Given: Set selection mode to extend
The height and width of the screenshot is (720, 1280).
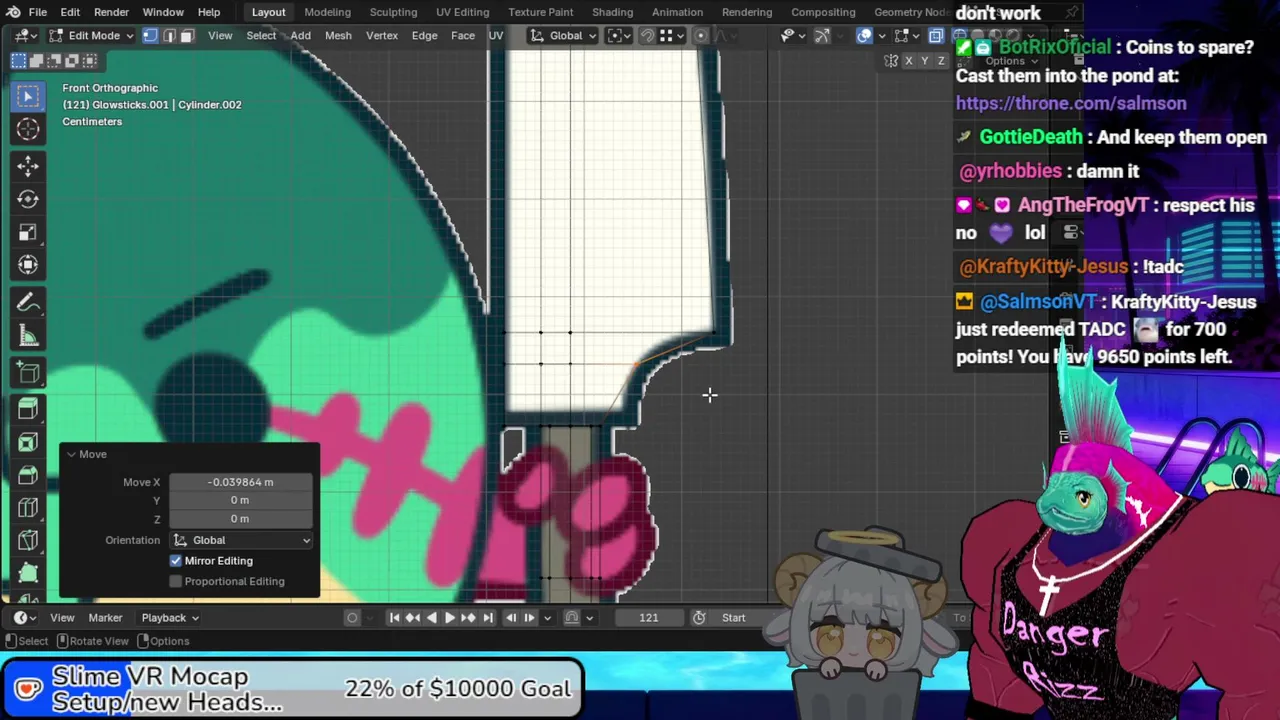Looking at the screenshot, I should [37, 61].
